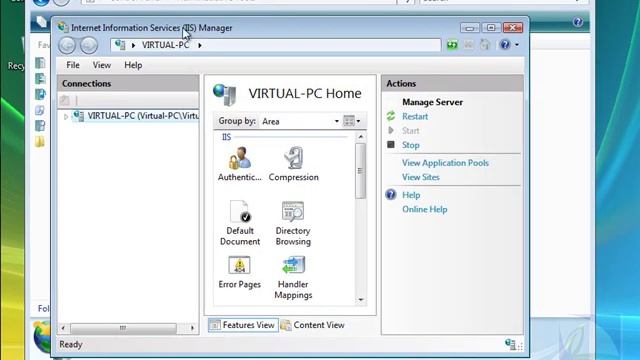Click the home icon in toolbar
The height and width of the screenshot is (360, 640).
pos(485,44)
